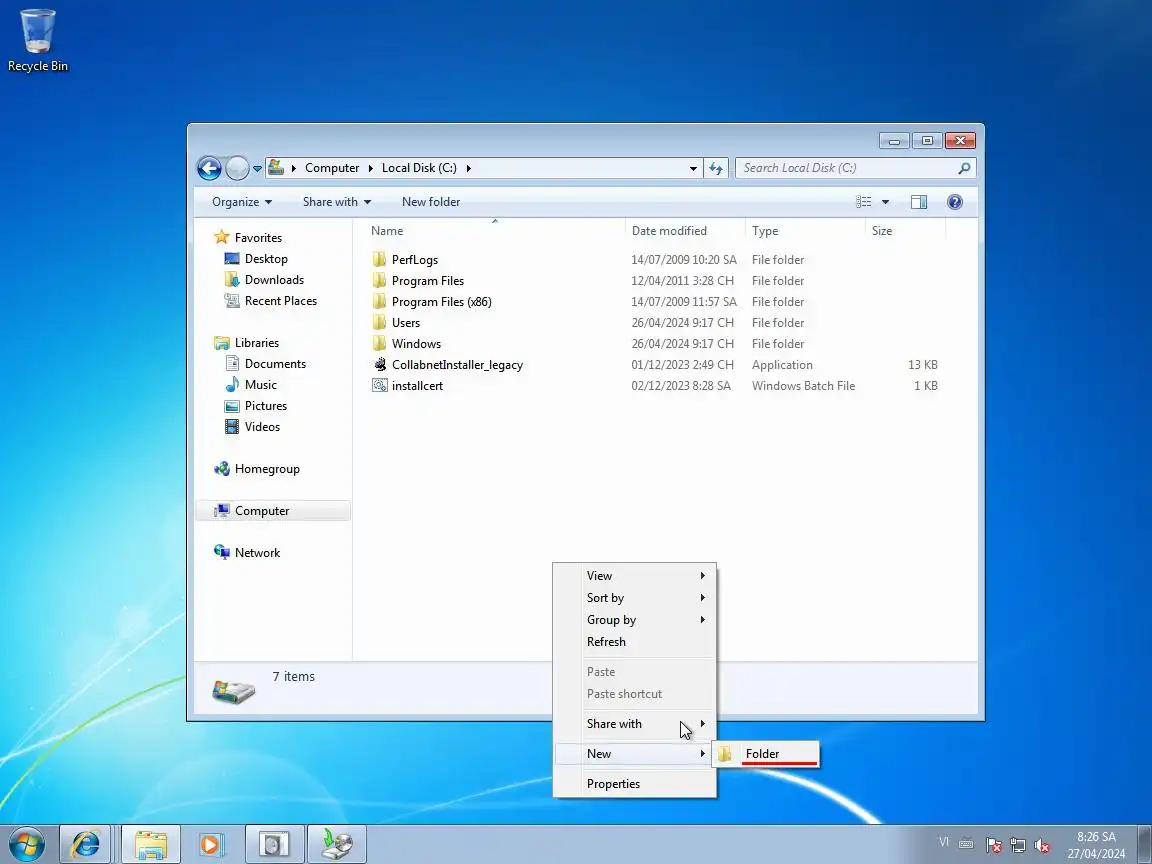Viewport: 1152px width, 864px height.
Task: Open the Videos library
Action: coord(262,426)
